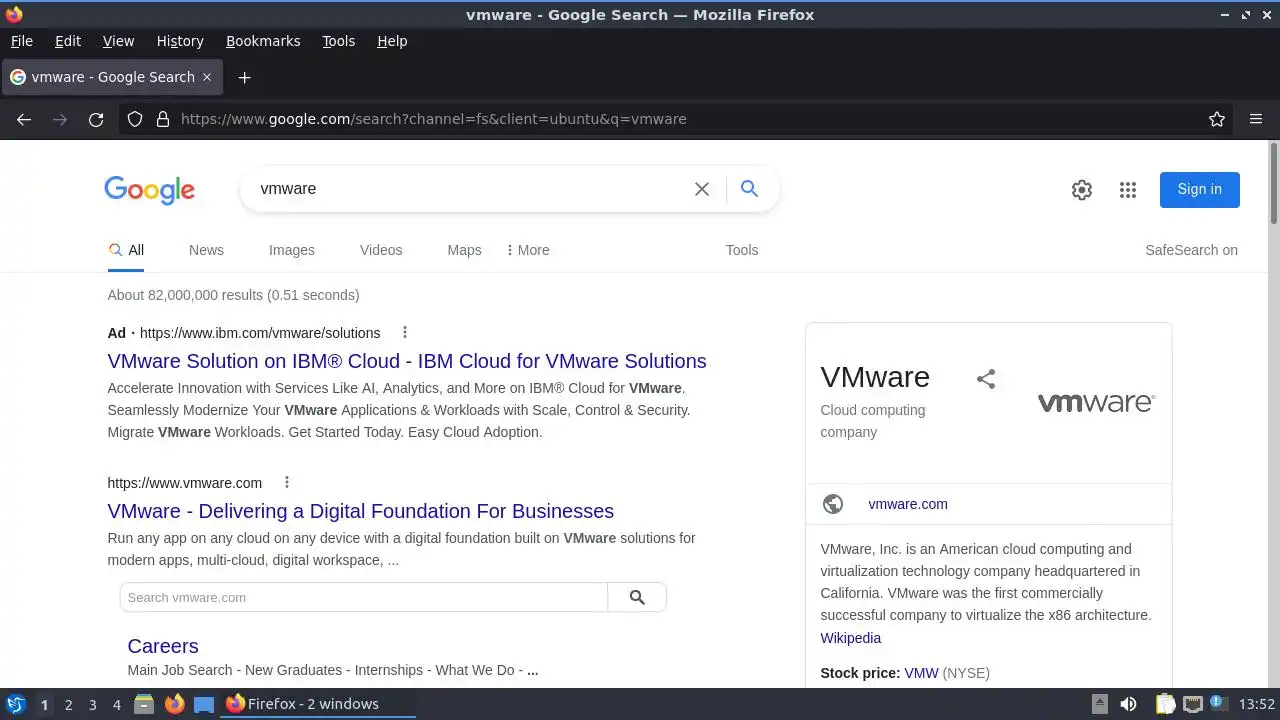Click the Search vmware.com input field
Viewport: 1280px width, 720px height.
point(364,597)
